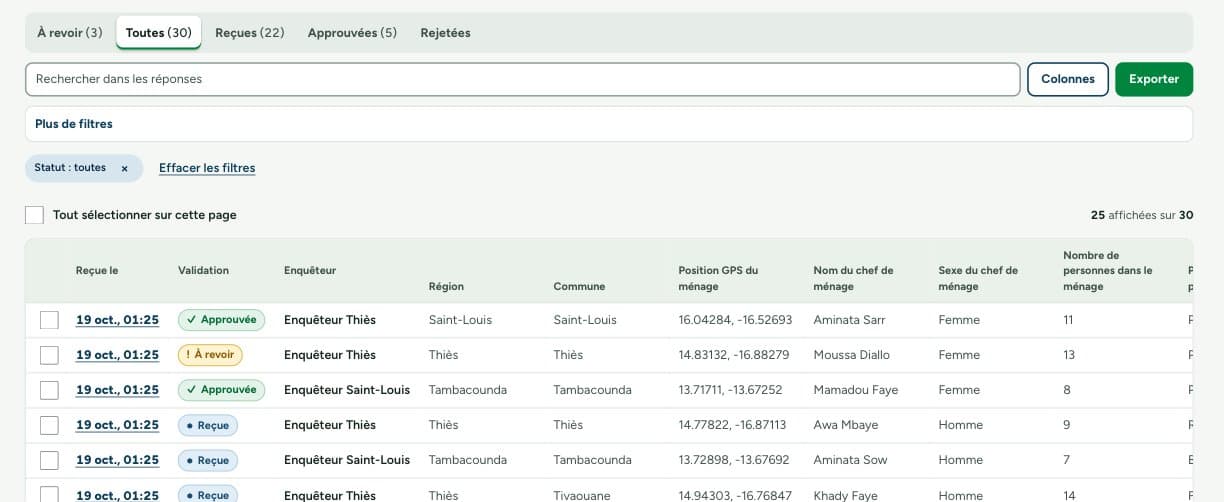
Task: Open the 'Reçues (22)' tab
Action: click(250, 33)
